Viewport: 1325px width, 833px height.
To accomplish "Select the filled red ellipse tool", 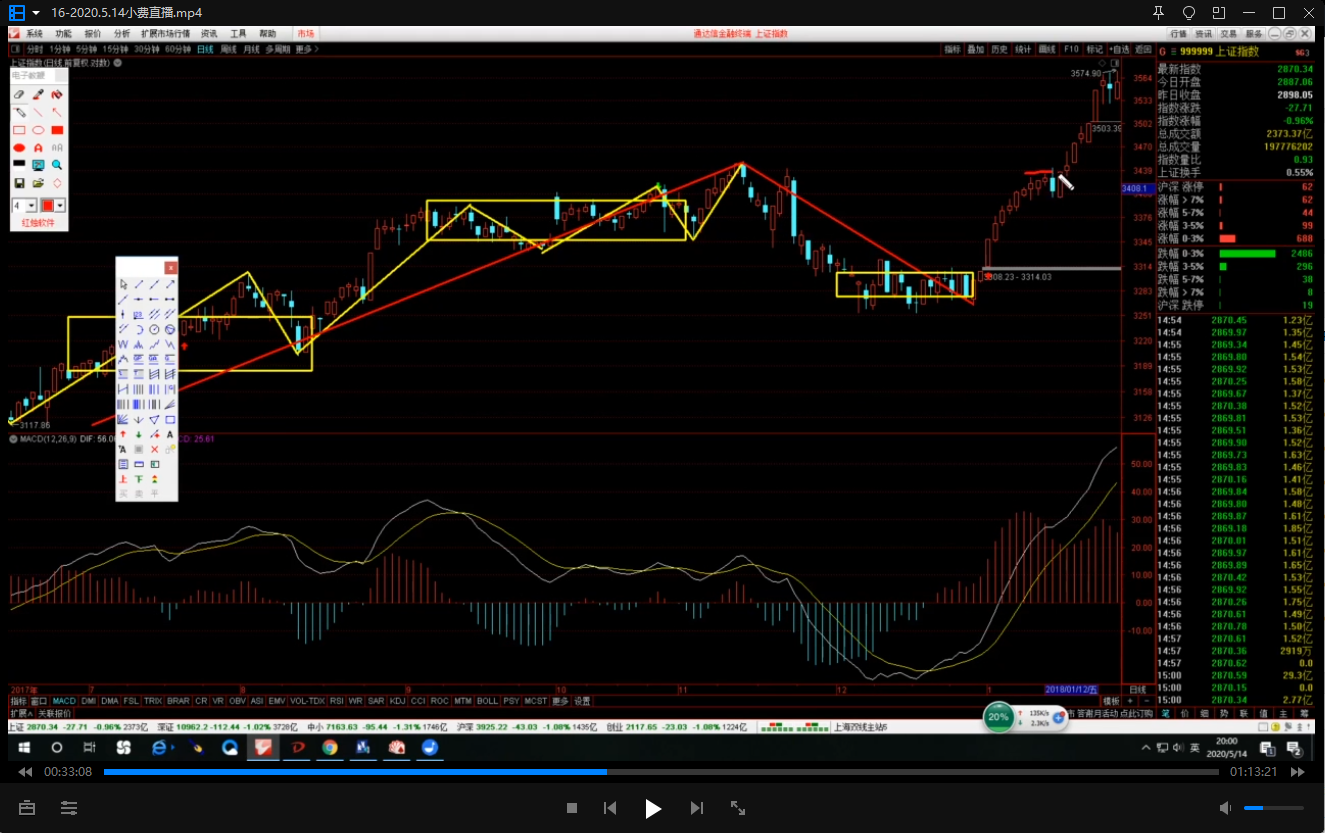I will [19, 148].
